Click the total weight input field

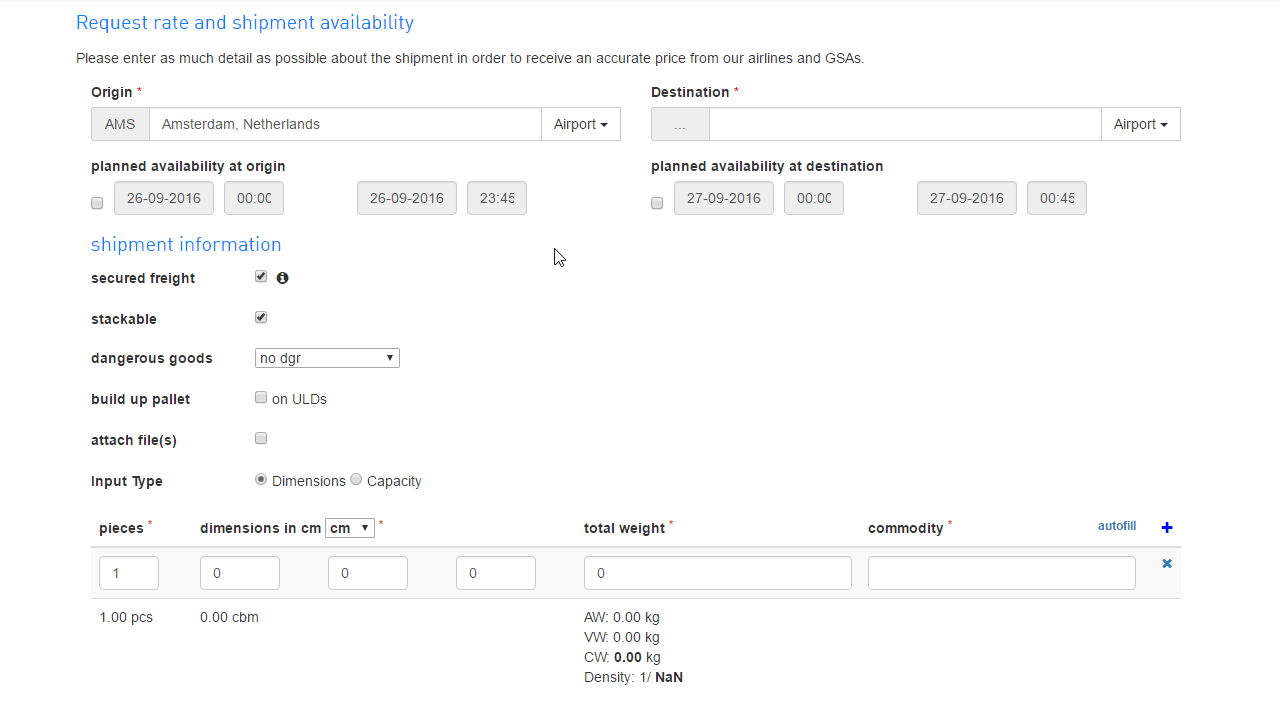click(717, 573)
